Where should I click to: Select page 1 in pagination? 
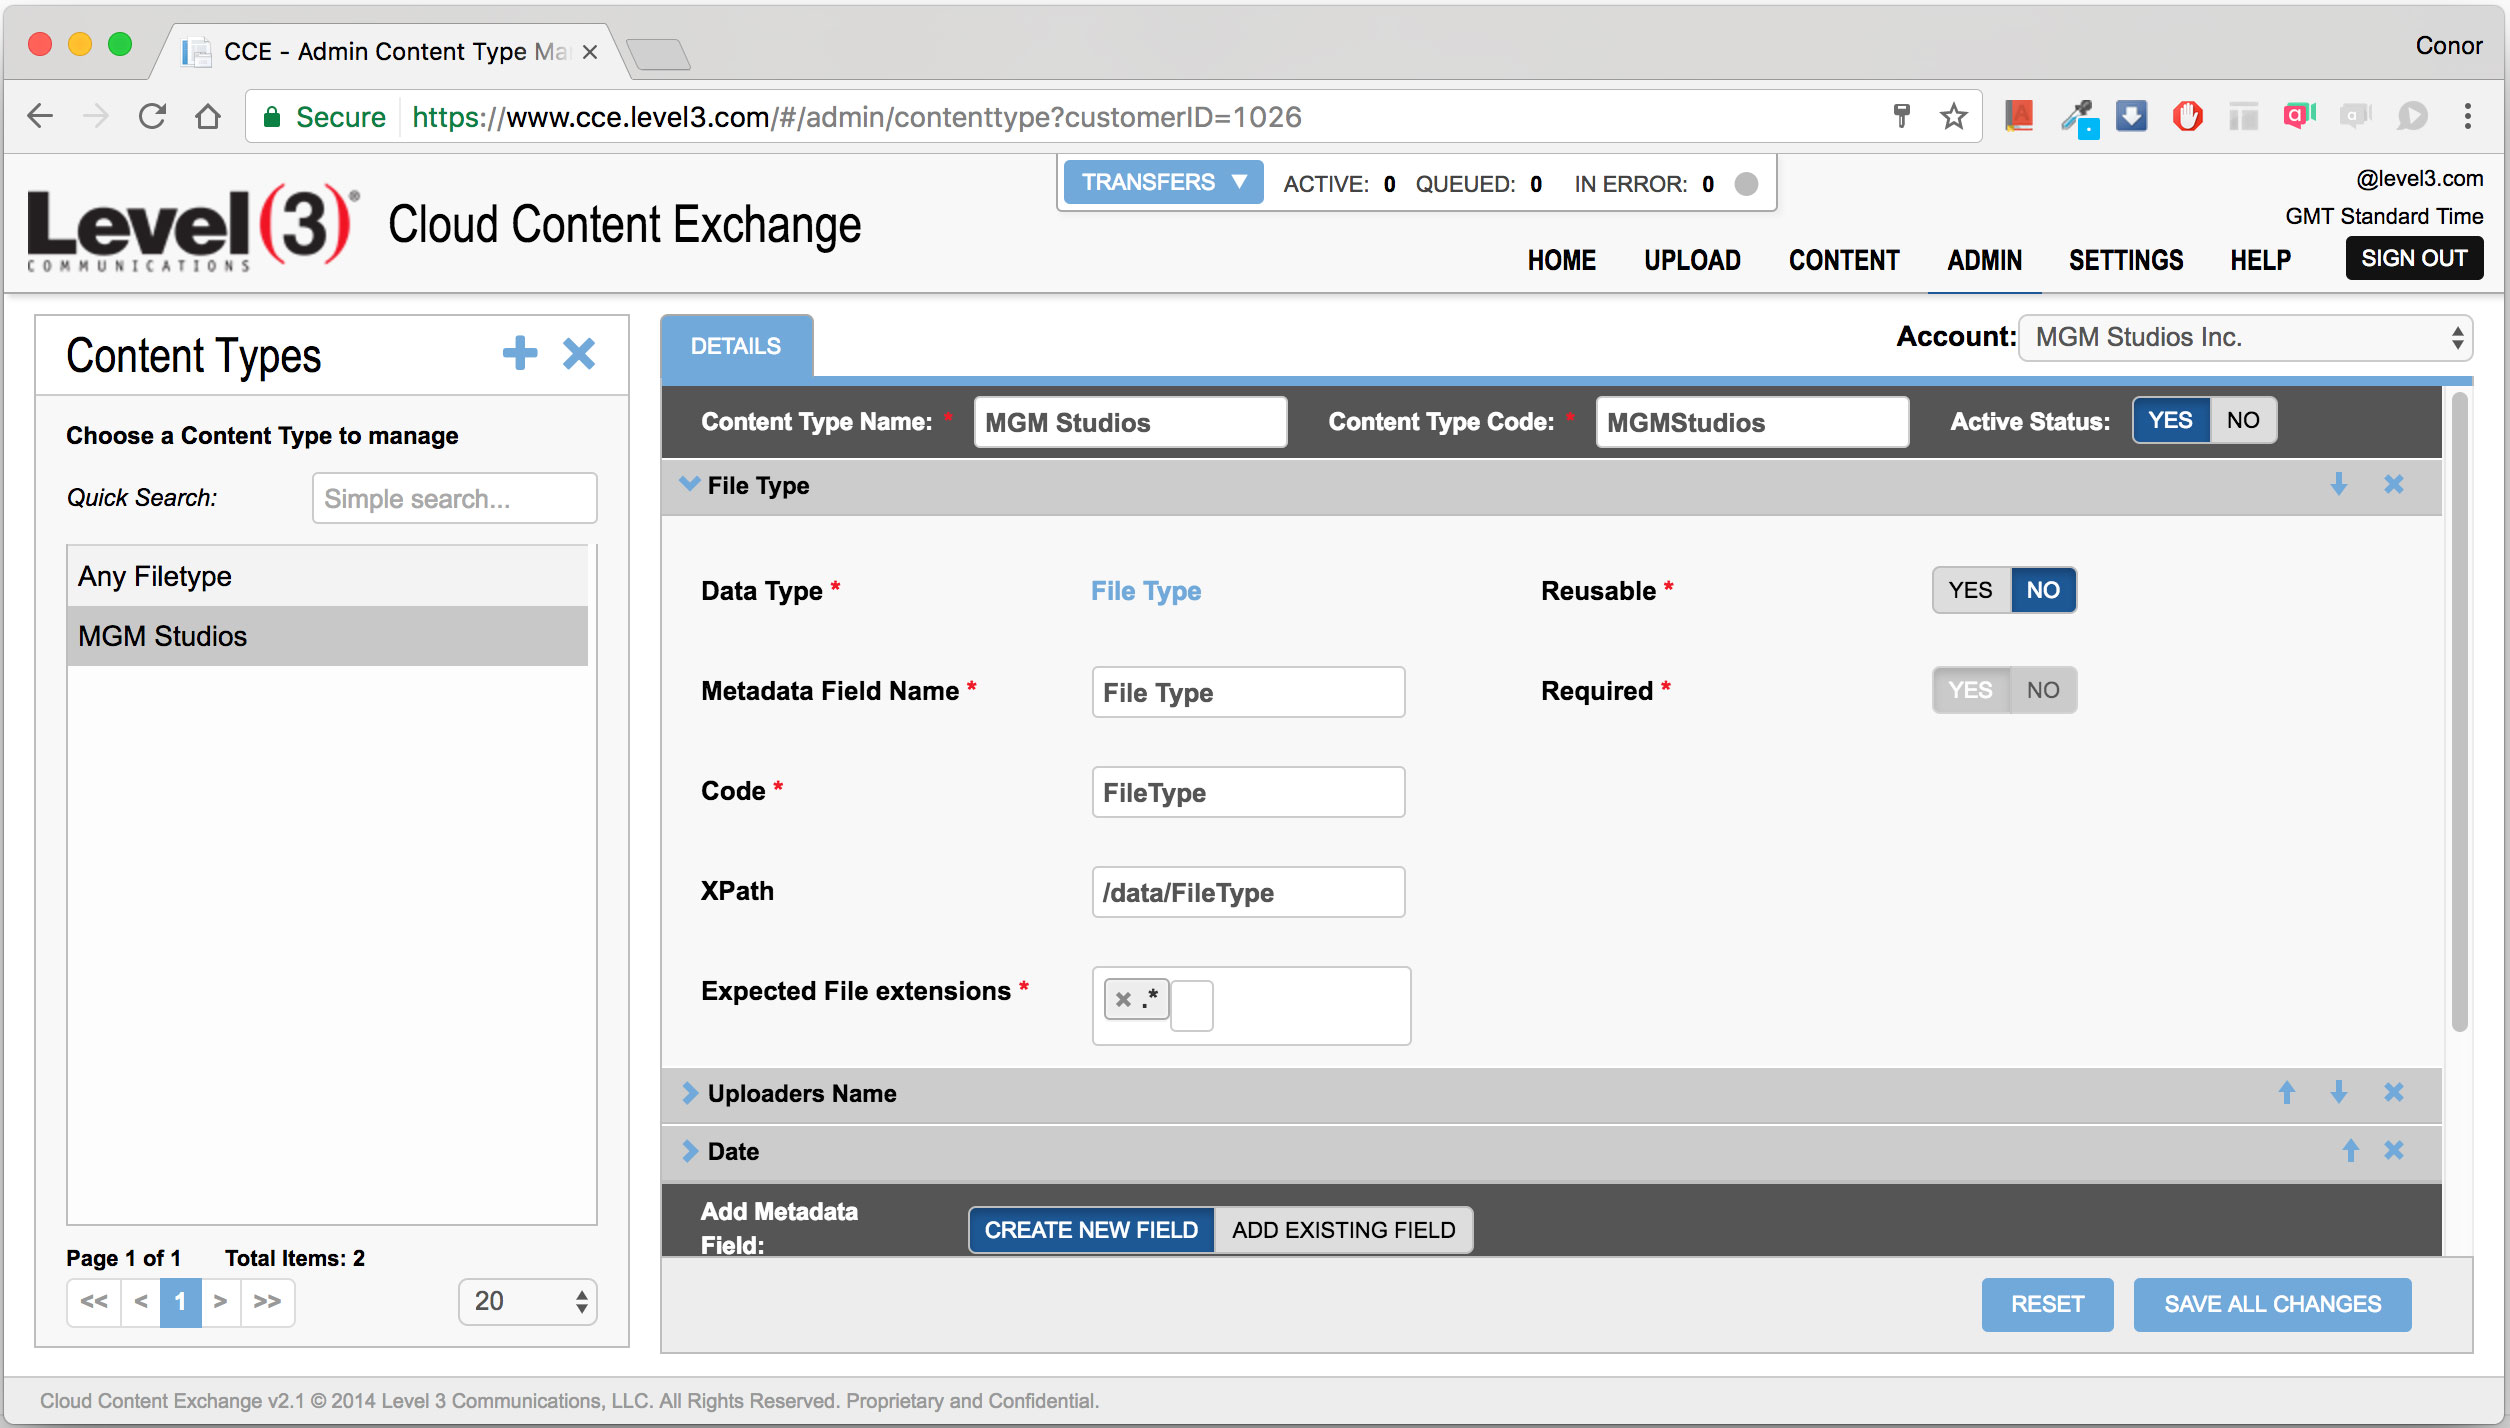(x=180, y=1302)
